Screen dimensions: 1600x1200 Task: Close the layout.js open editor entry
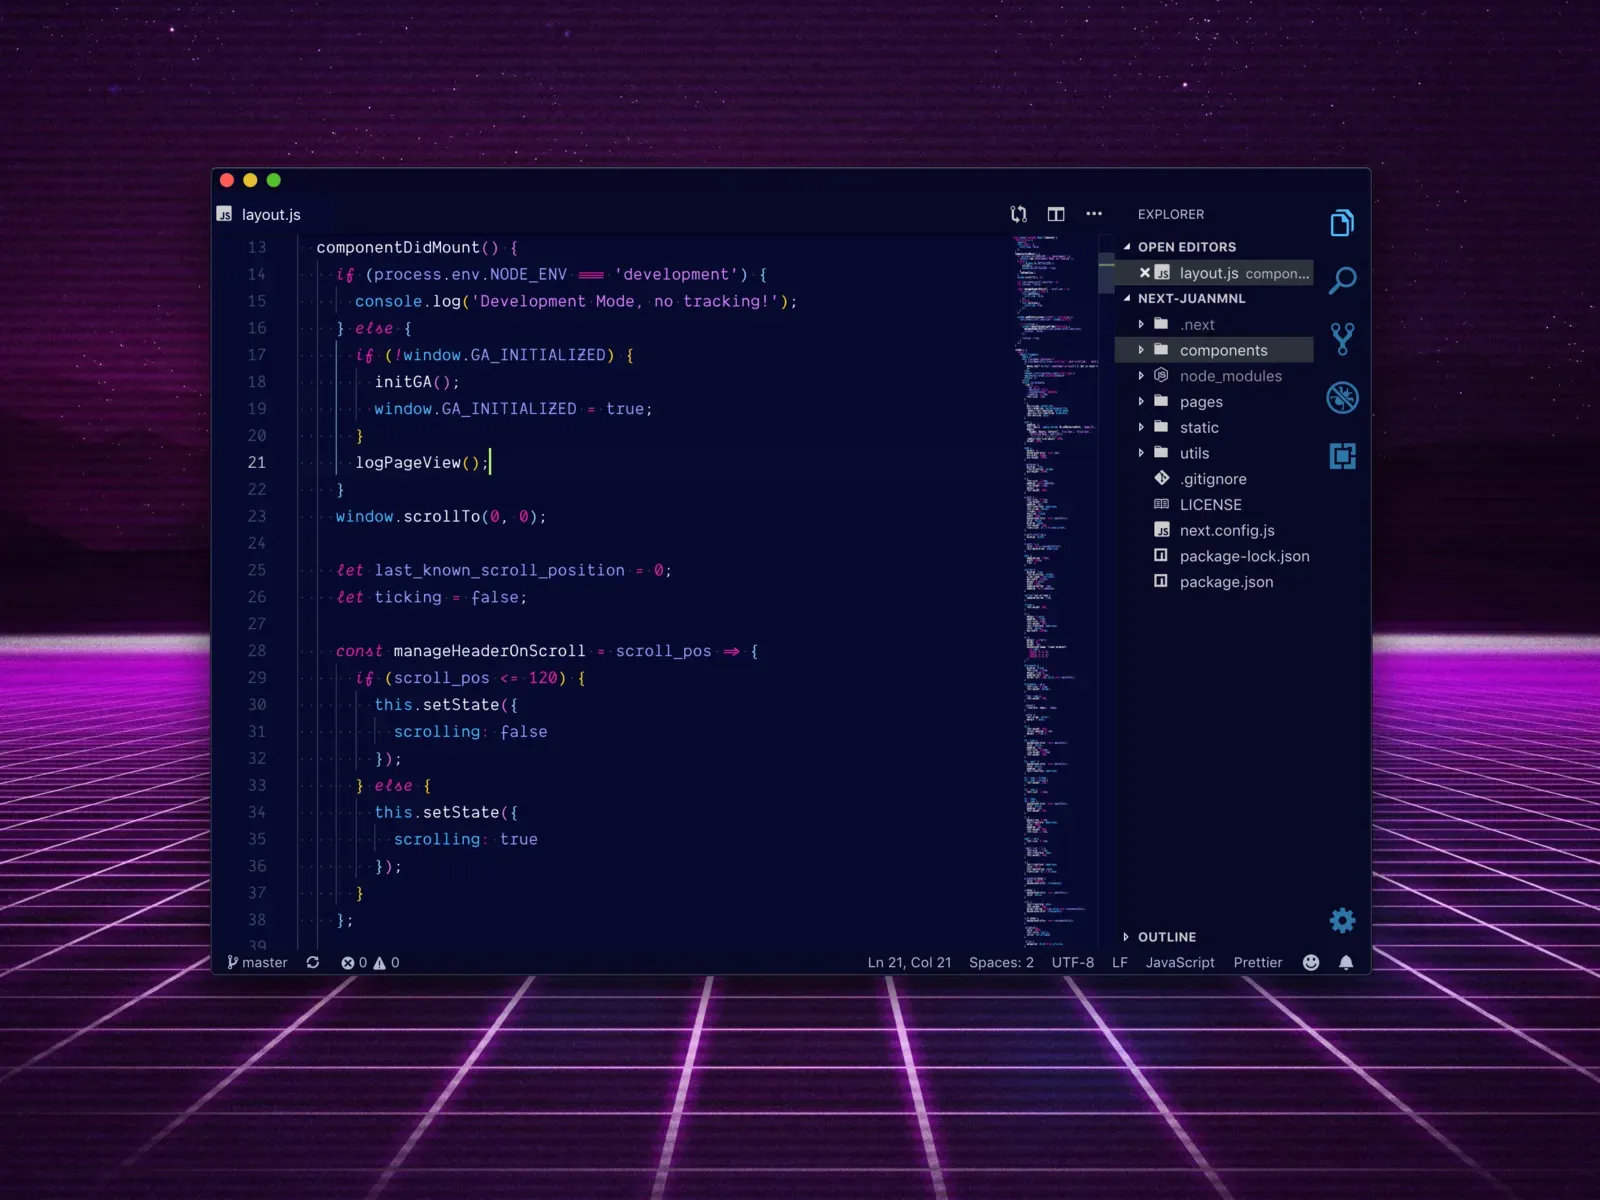point(1144,272)
